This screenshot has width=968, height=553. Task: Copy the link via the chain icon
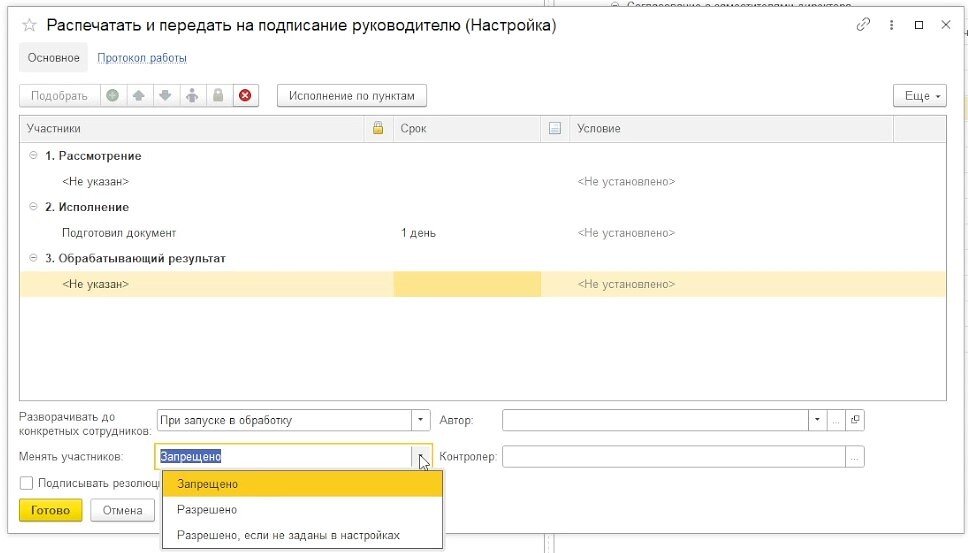(863, 25)
